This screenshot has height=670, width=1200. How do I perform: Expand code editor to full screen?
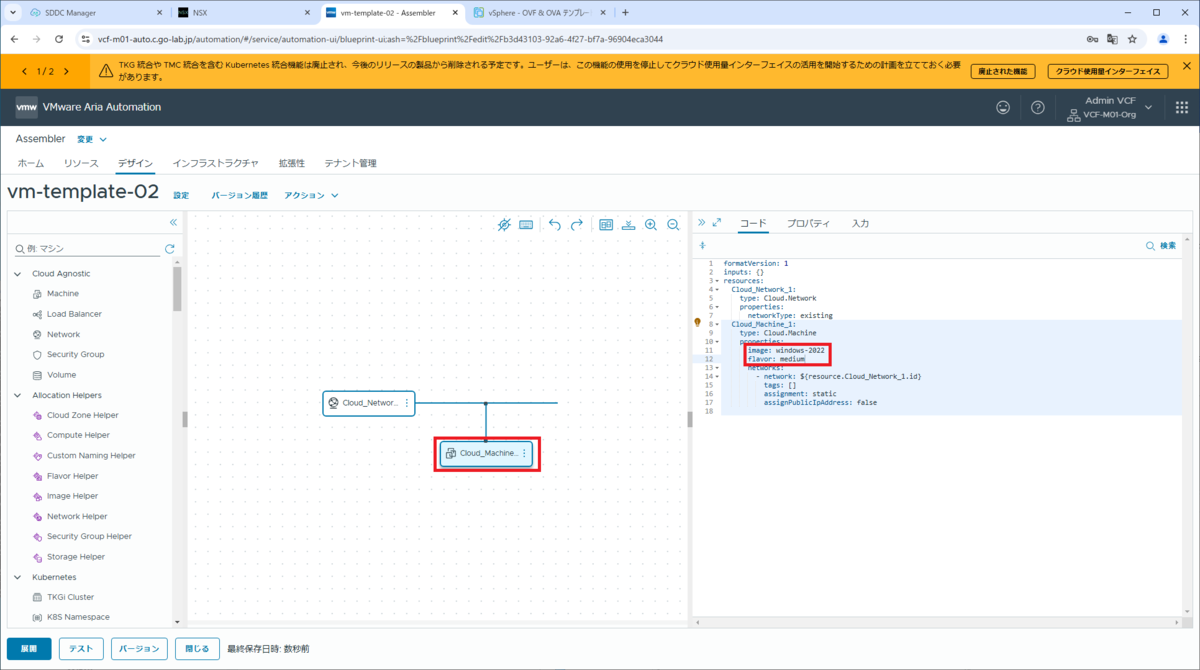(717, 223)
